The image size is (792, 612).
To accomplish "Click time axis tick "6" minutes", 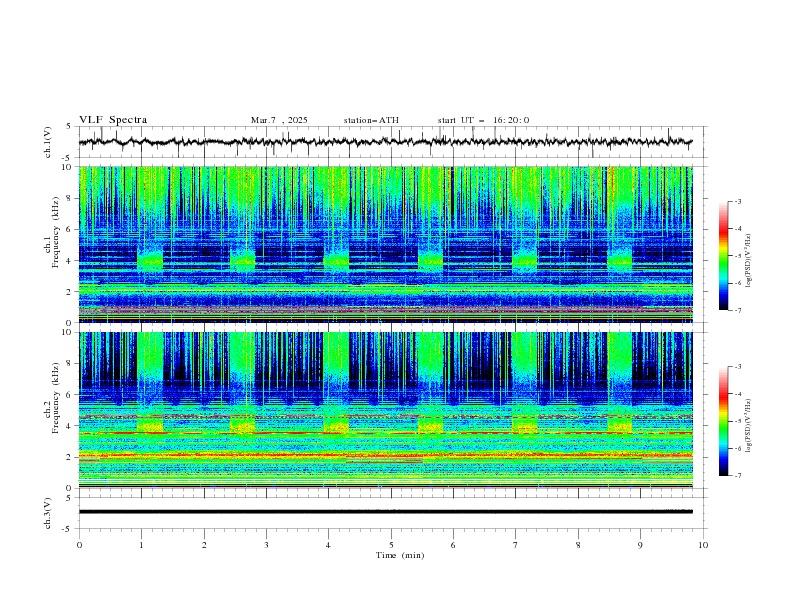I will (453, 545).
